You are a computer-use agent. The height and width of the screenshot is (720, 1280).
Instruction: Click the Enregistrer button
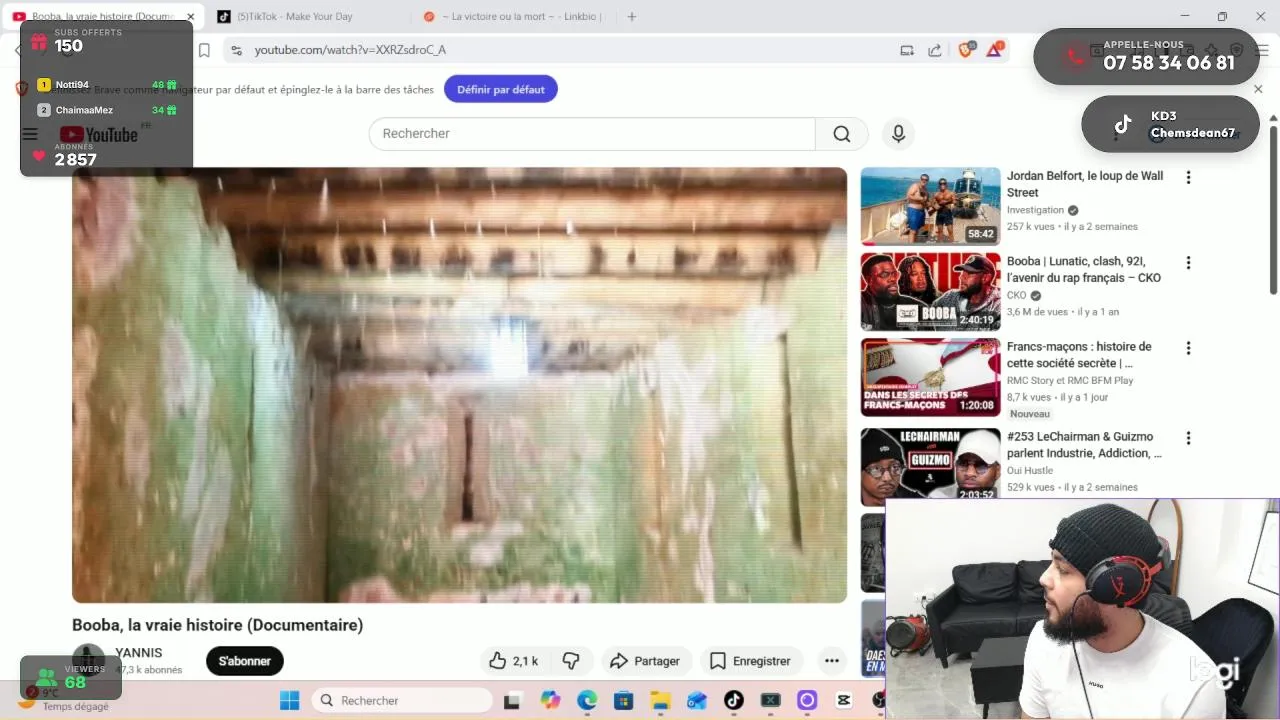(x=751, y=661)
